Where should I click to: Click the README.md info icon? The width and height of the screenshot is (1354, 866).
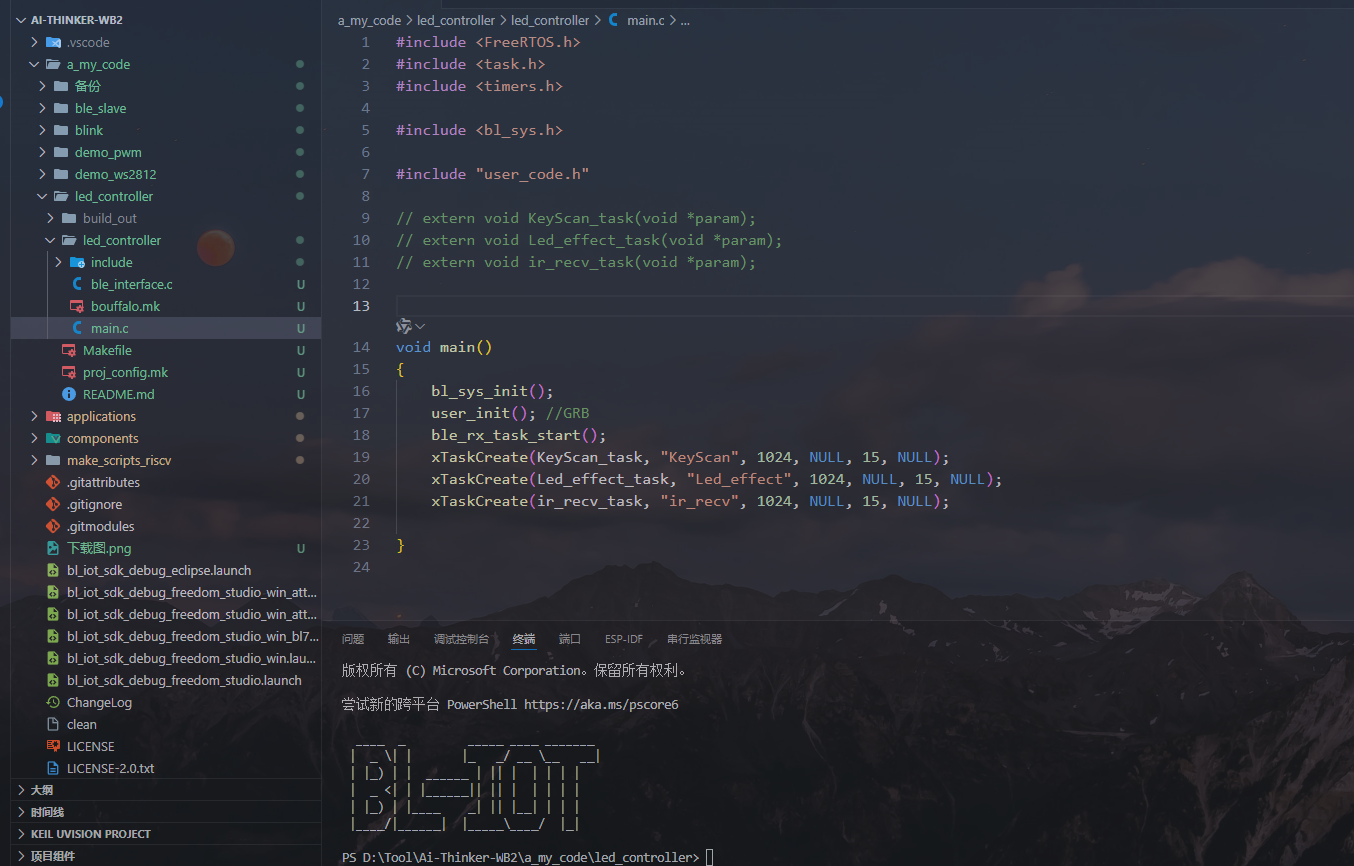click(69, 394)
